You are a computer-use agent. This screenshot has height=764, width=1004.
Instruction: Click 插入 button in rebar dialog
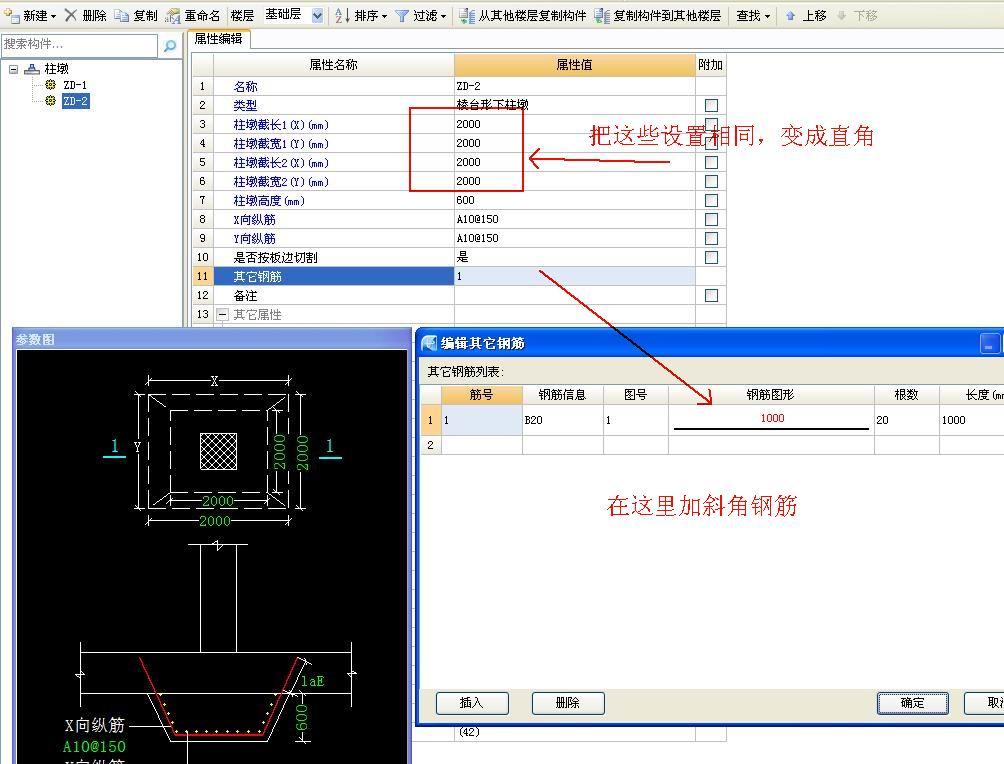pyautogui.click(x=472, y=703)
